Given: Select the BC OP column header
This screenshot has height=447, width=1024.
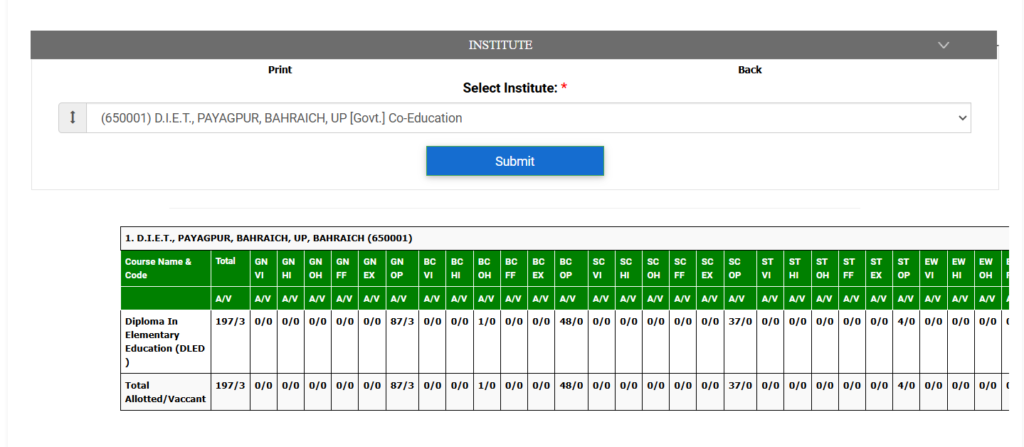Looking at the screenshot, I should [566, 267].
